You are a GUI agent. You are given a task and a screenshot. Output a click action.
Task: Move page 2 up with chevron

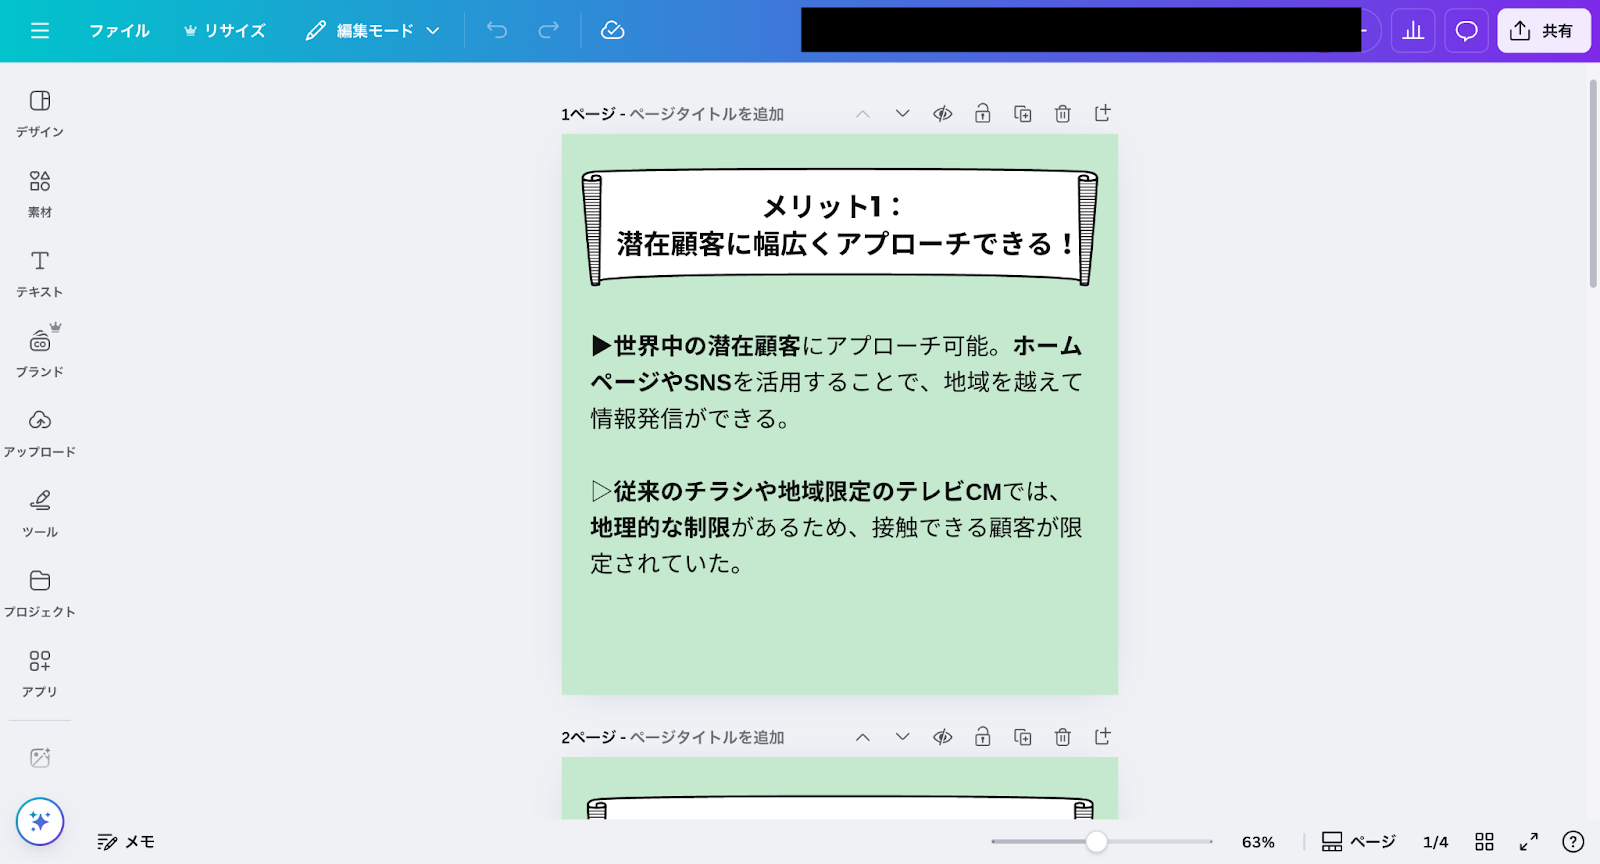click(863, 737)
